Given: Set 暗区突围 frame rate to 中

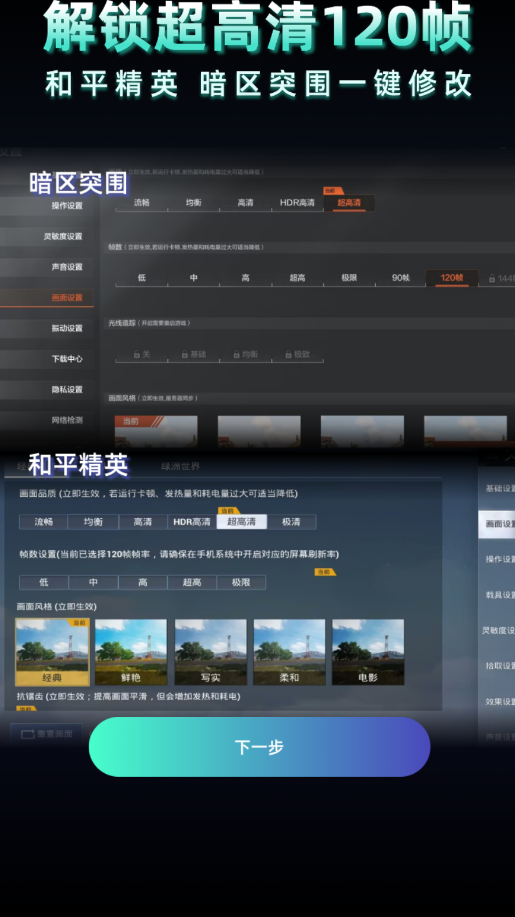Looking at the screenshot, I should click(193, 278).
